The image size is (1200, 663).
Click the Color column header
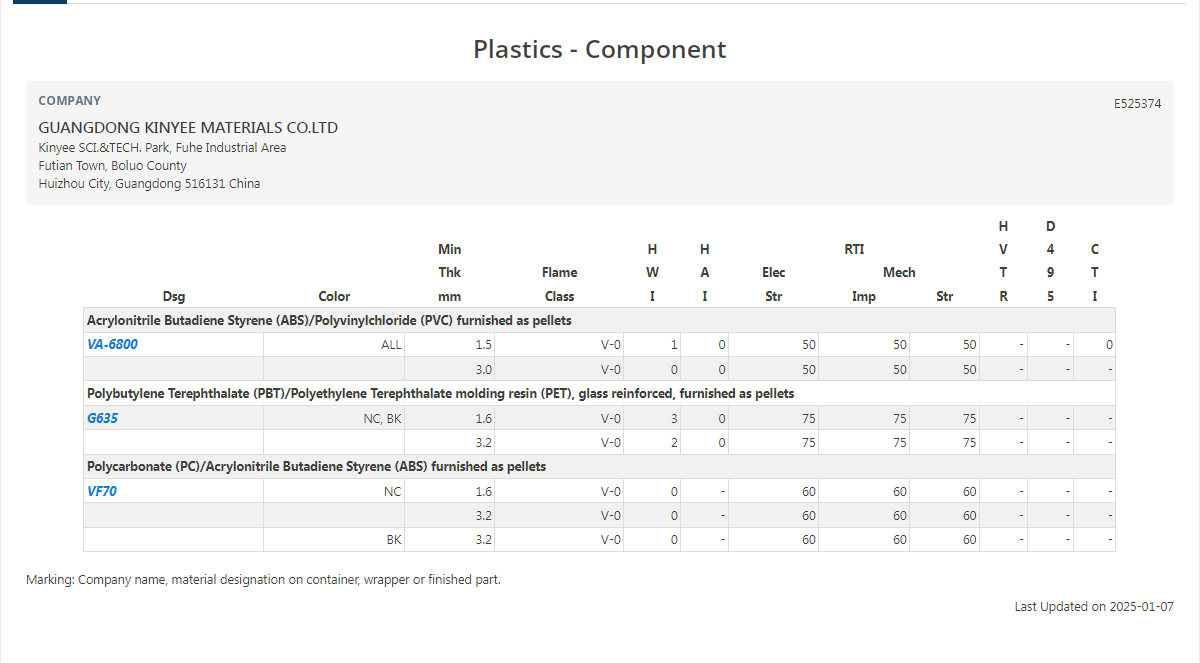pyautogui.click(x=334, y=296)
